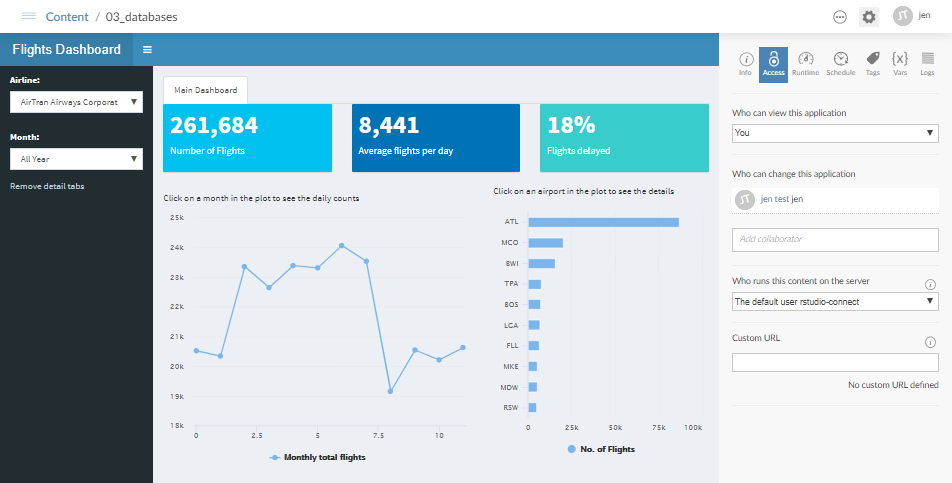Select the Main Dashboard tab
The image size is (952, 483).
coord(205,90)
